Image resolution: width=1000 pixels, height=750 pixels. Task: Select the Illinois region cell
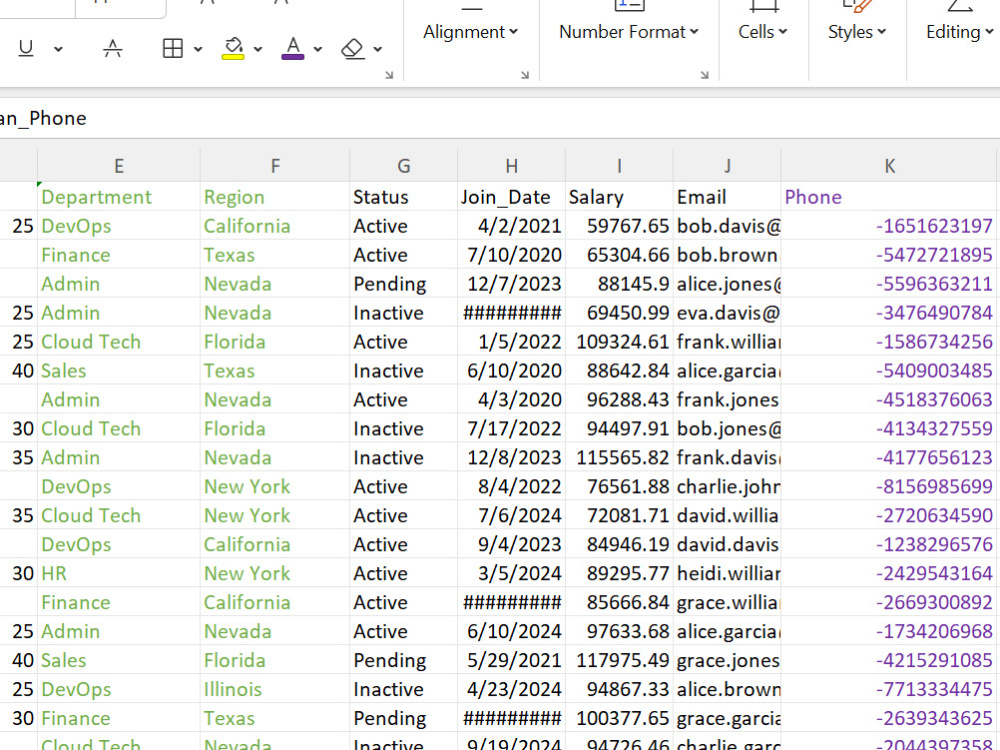click(x=275, y=689)
